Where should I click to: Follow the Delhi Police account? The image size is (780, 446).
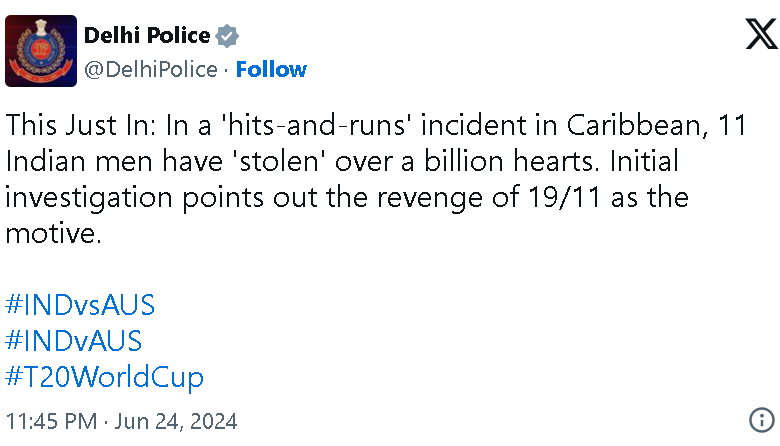pyautogui.click(x=271, y=70)
